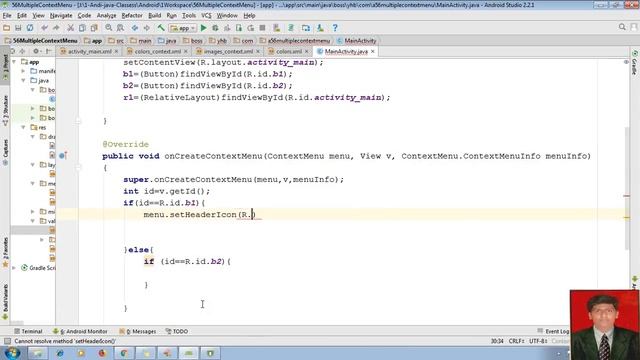Toggle the Captures side panel
The height and width of the screenshot is (360, 640).
click(x=5, y=152)
